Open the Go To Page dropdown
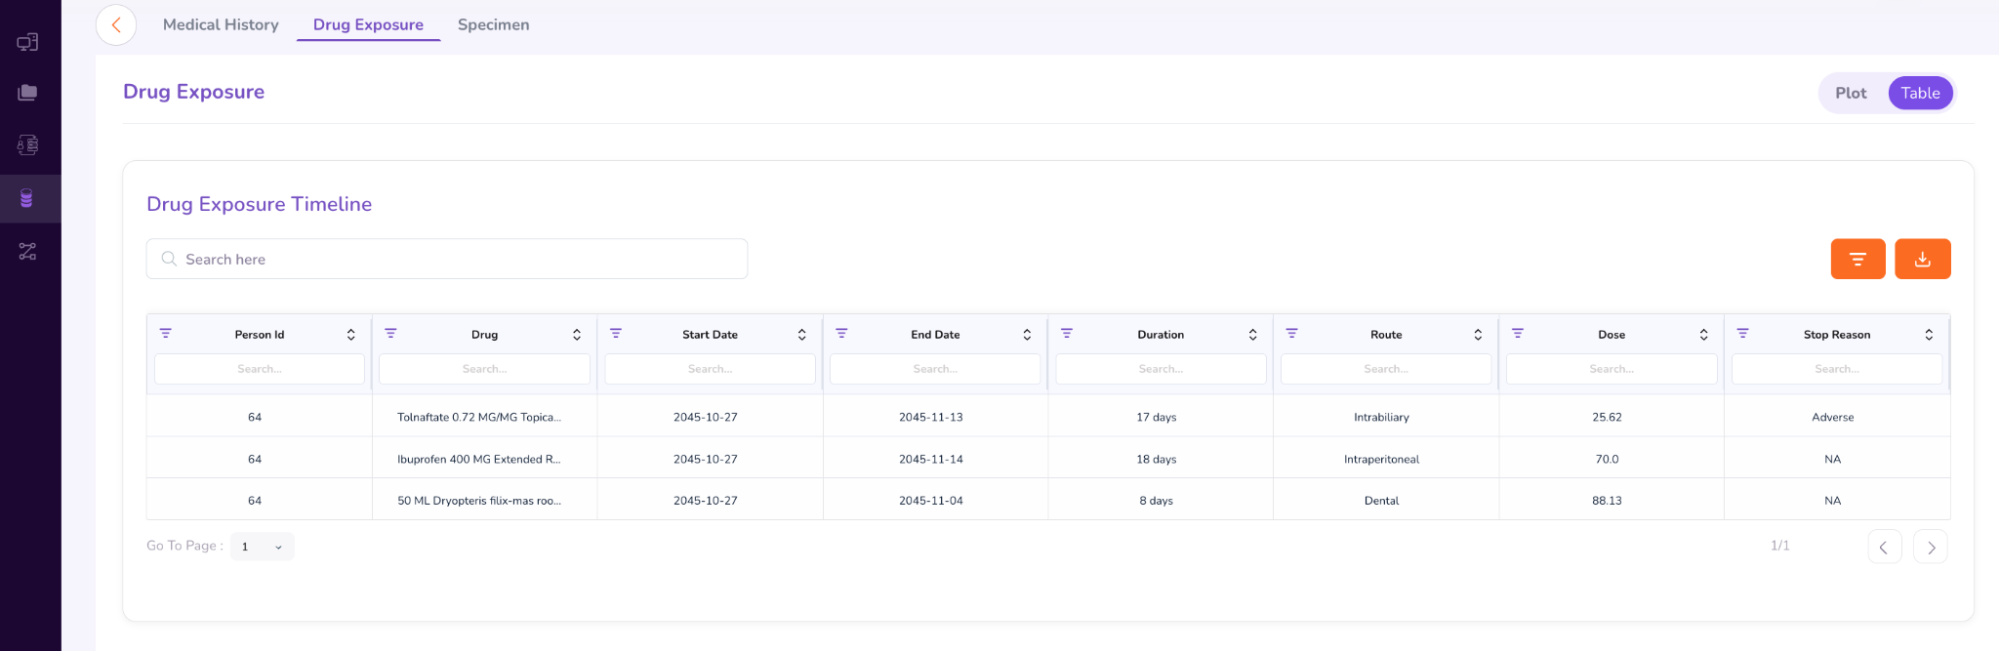 262,547
